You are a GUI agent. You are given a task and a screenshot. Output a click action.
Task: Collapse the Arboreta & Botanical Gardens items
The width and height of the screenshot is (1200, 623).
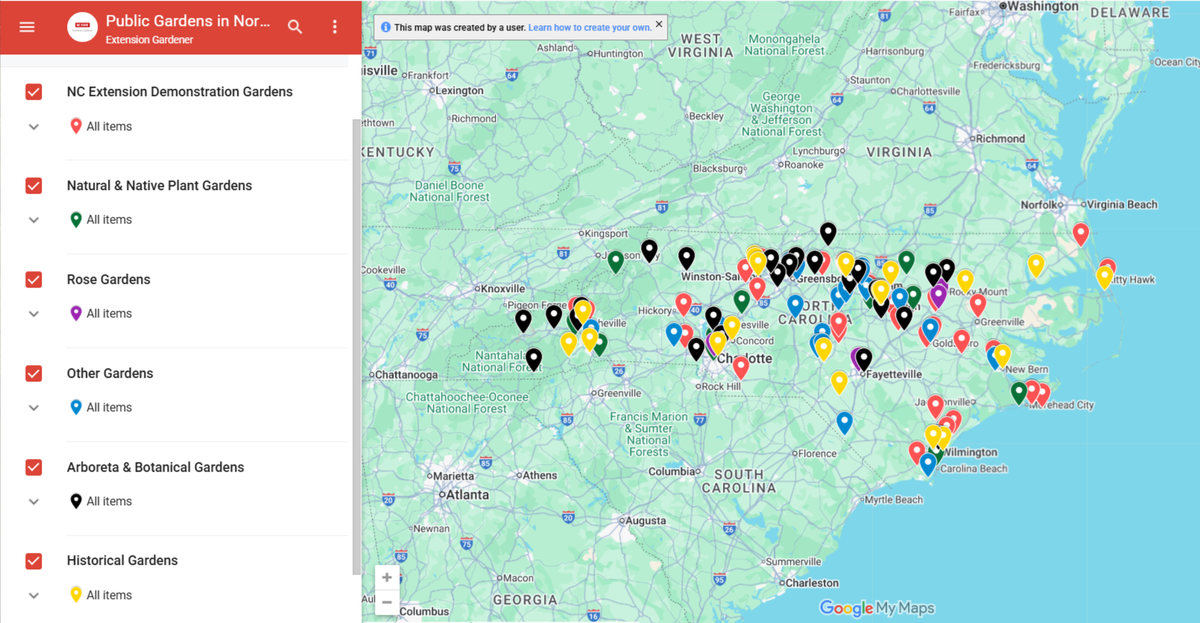click(33, 501)
